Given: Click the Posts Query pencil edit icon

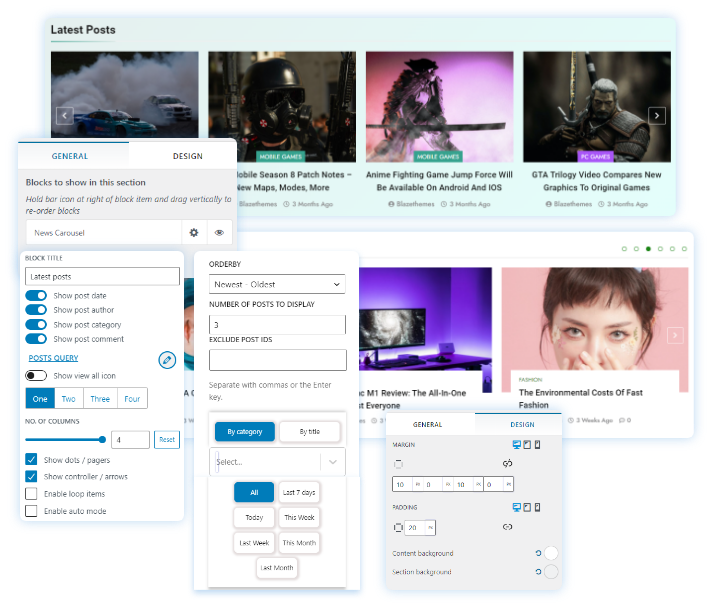Looking at the screenshot, I should [x=167, y=359].
